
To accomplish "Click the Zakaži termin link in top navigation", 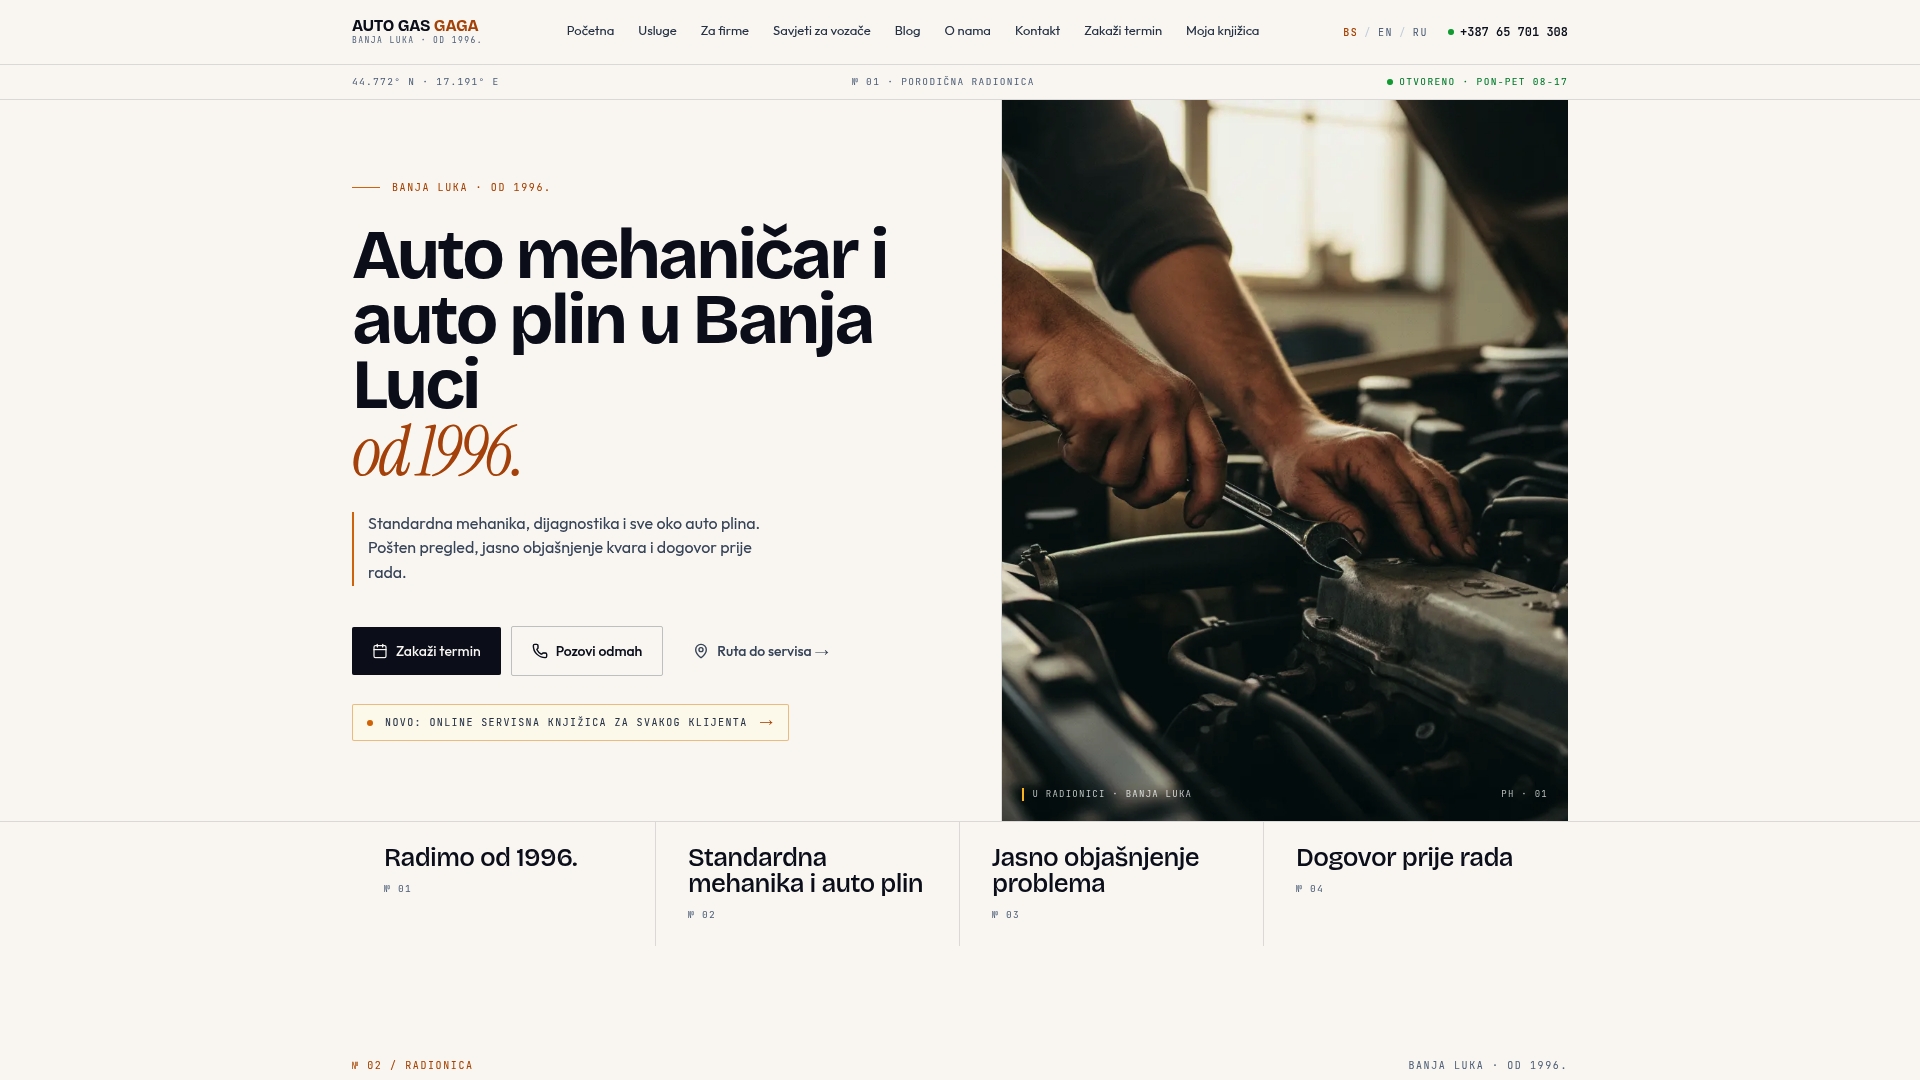I will (1123, 31).
